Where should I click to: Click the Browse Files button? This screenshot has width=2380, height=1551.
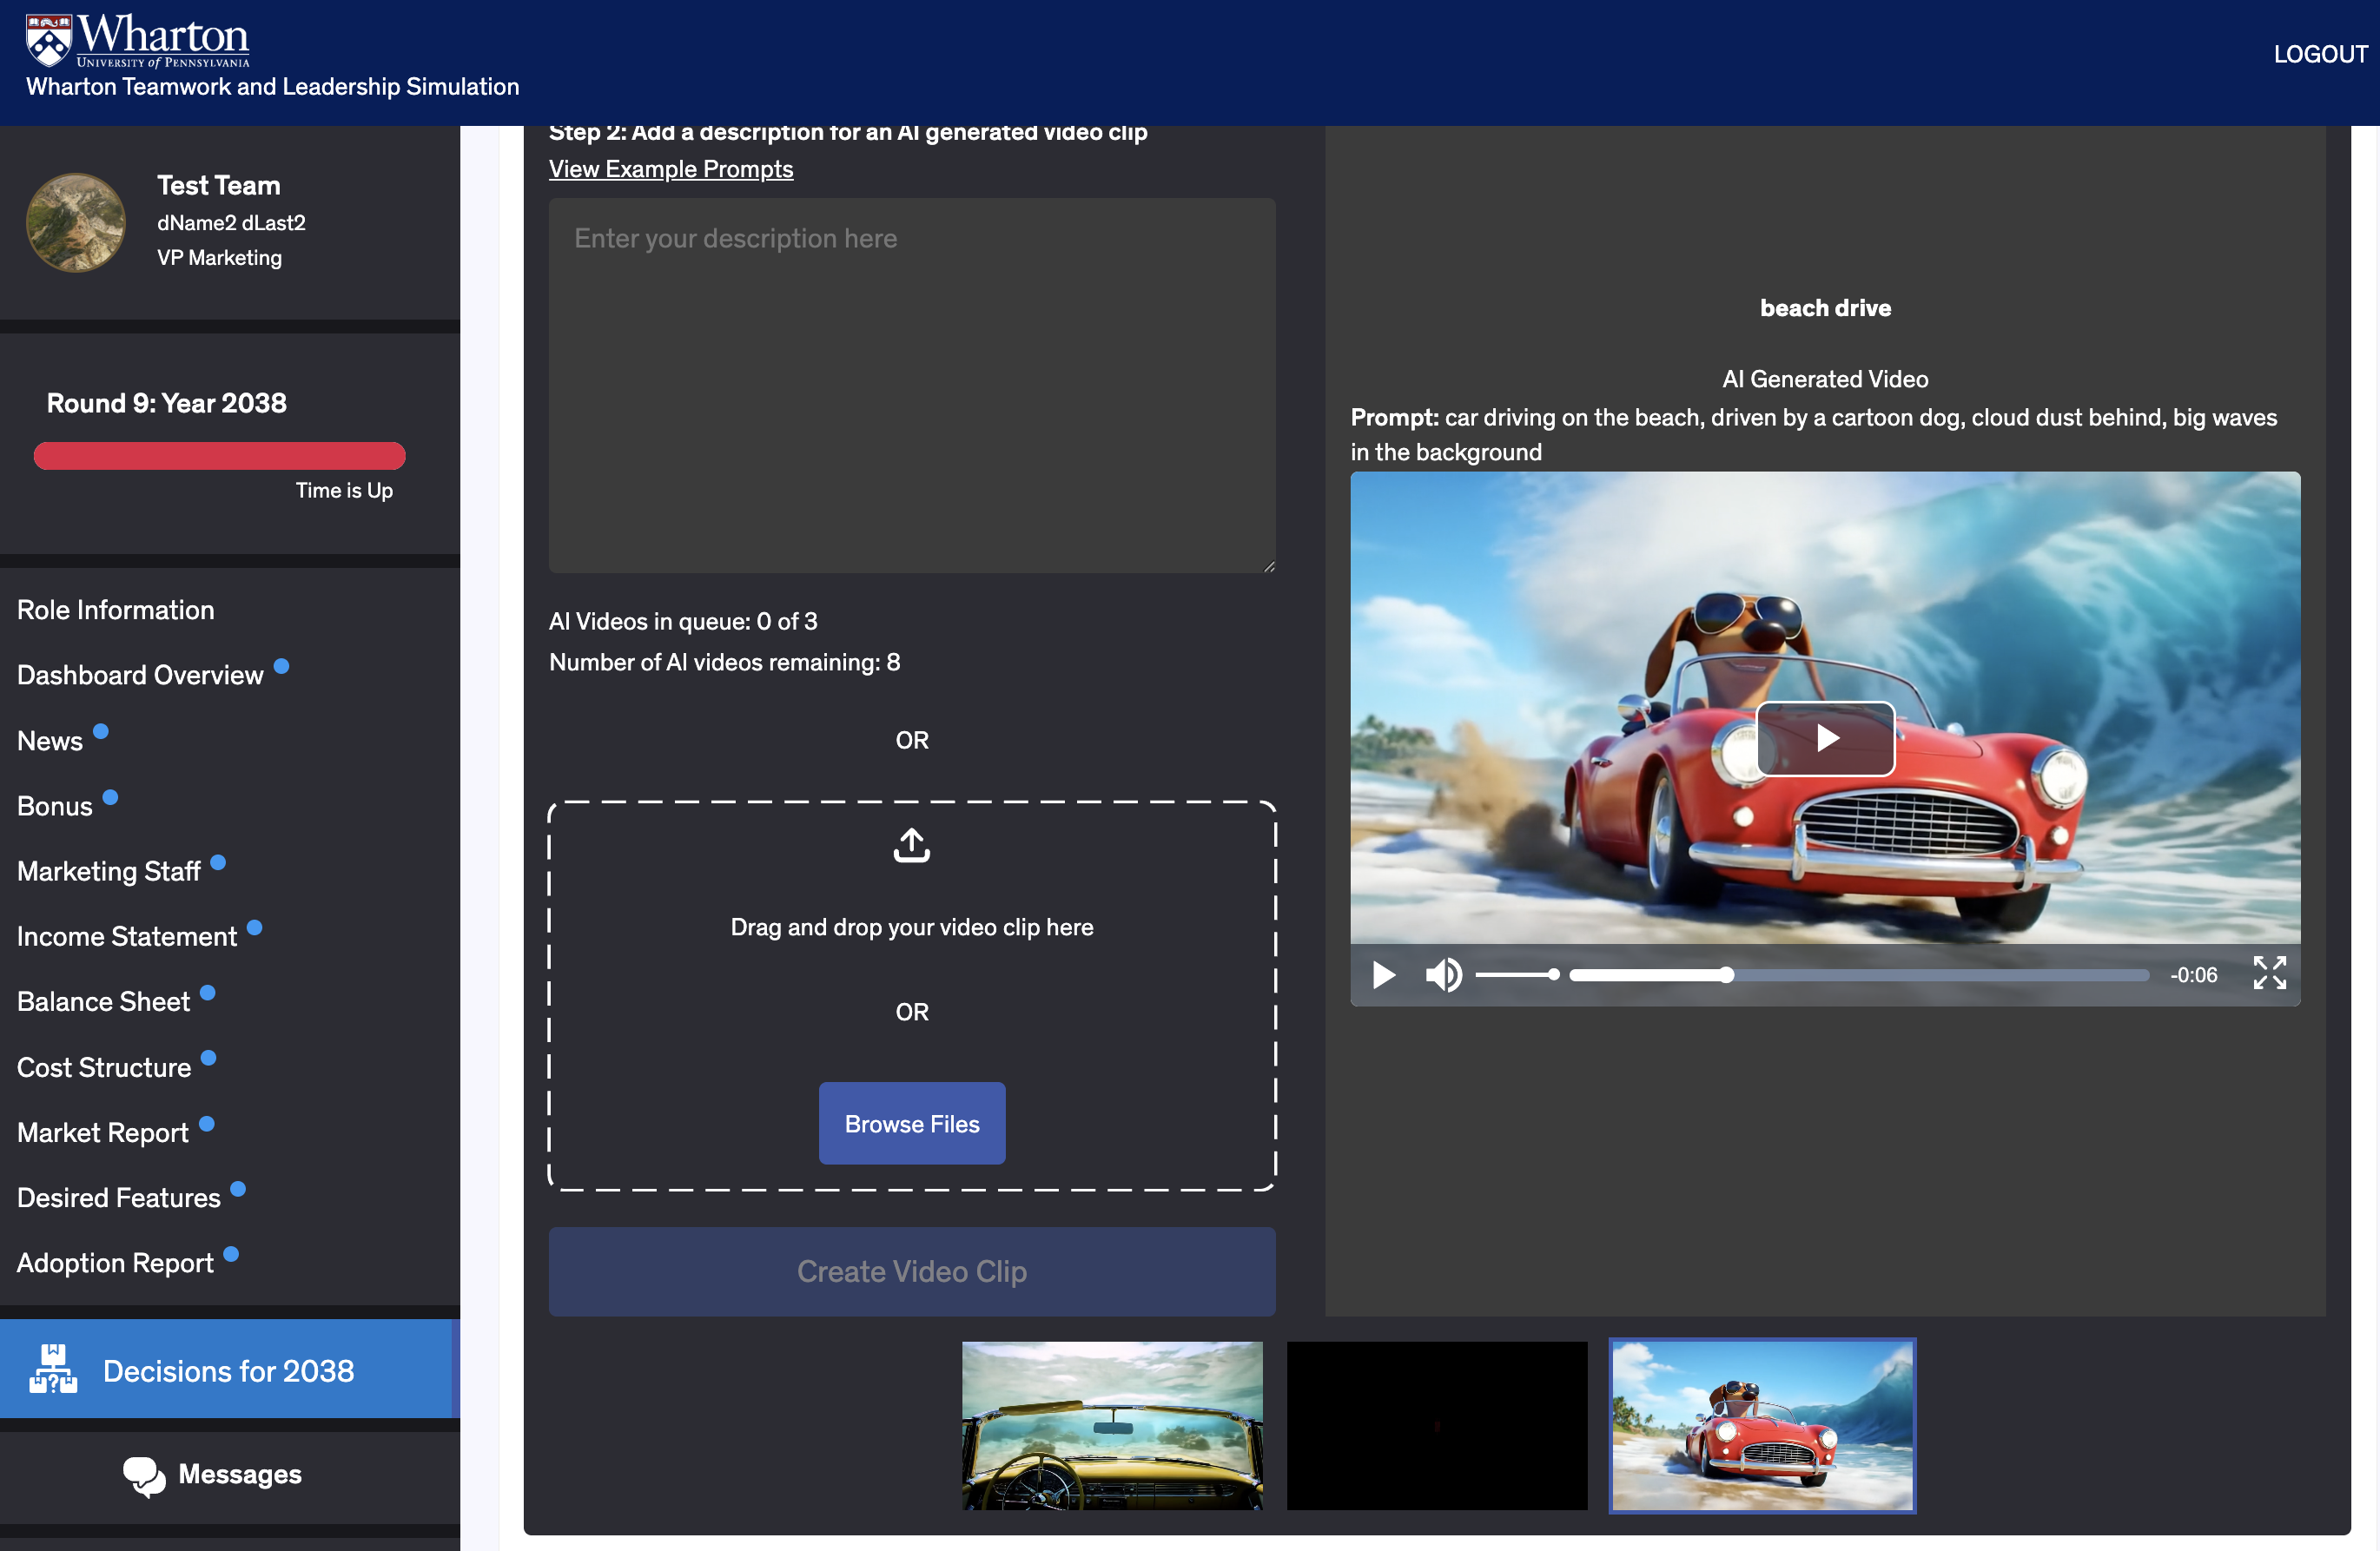911,1123
